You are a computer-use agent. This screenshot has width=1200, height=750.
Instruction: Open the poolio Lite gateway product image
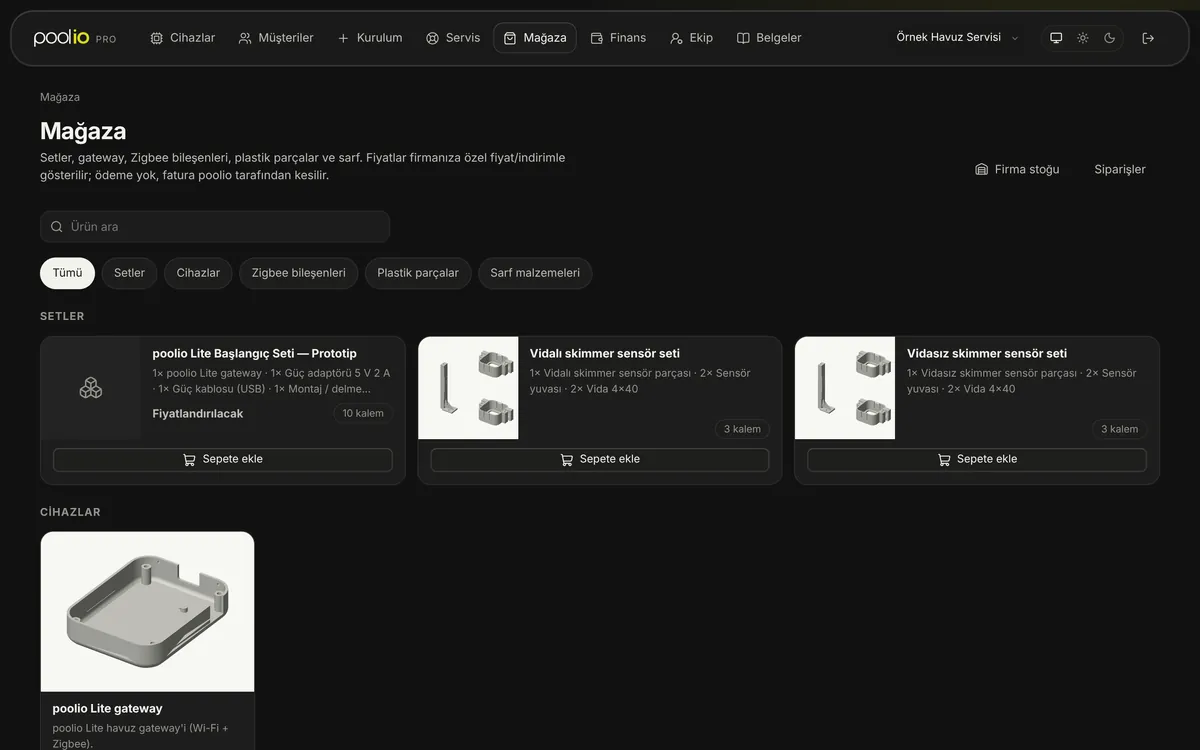[147, 612]
